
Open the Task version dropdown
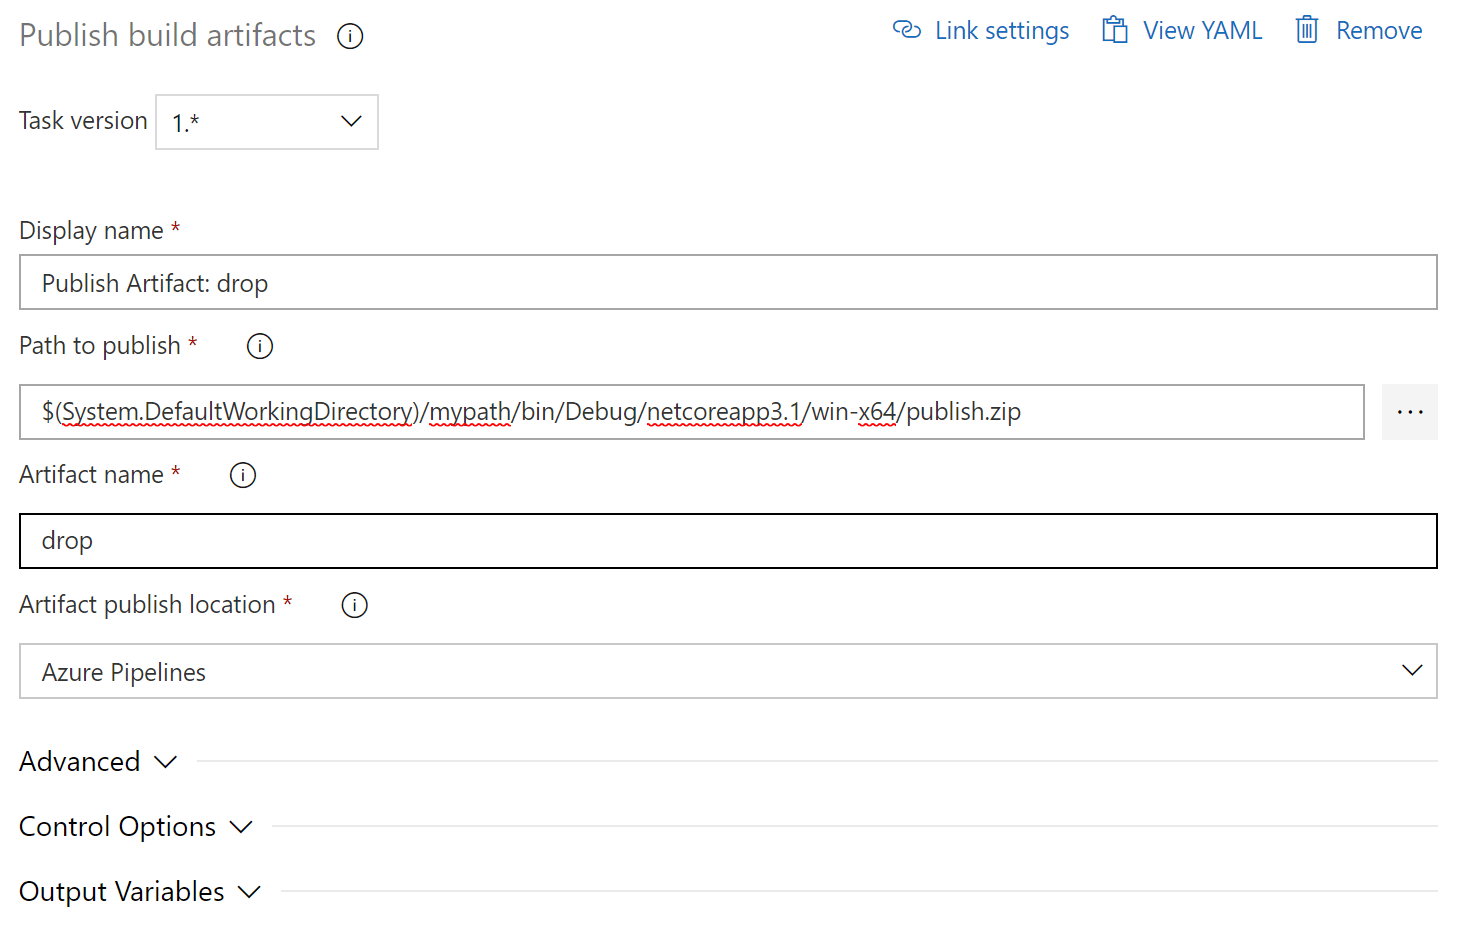267,122
